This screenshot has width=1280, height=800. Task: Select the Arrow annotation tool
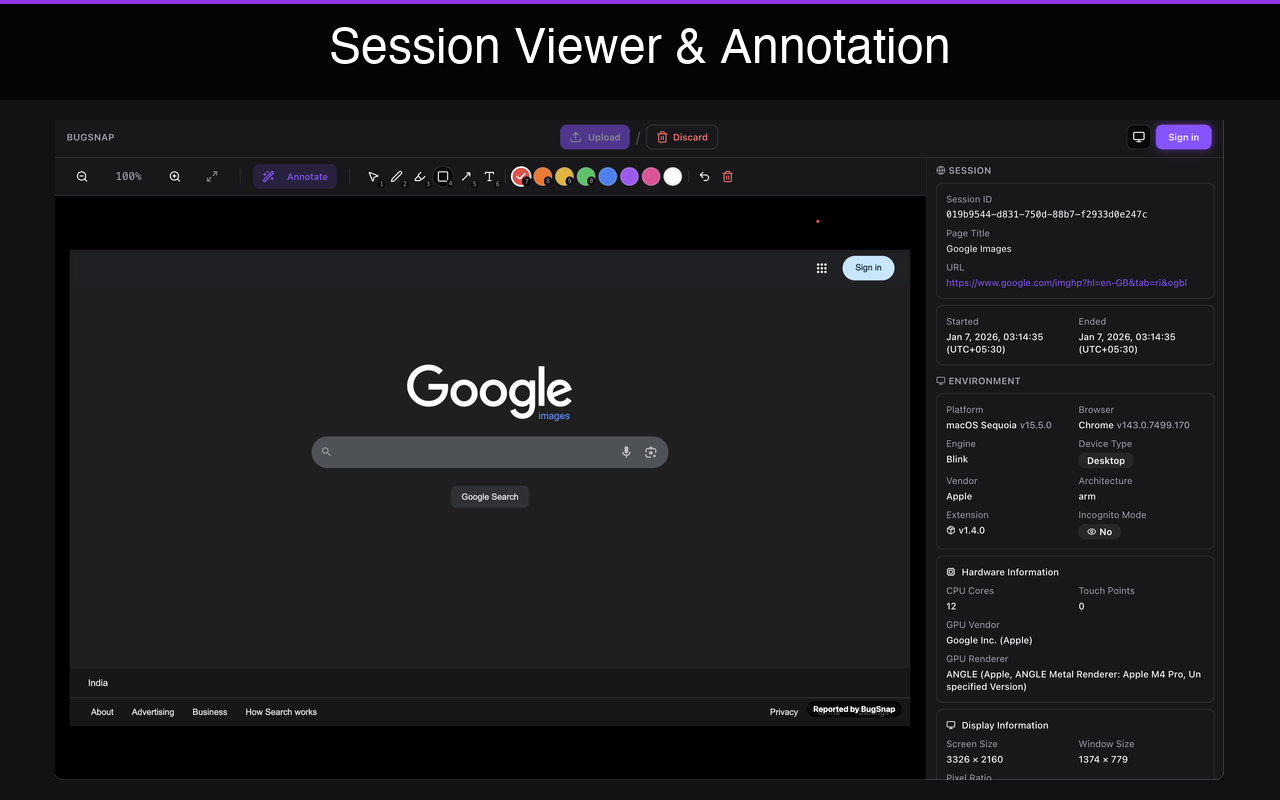pyautogui.click(x=466, y=176)
